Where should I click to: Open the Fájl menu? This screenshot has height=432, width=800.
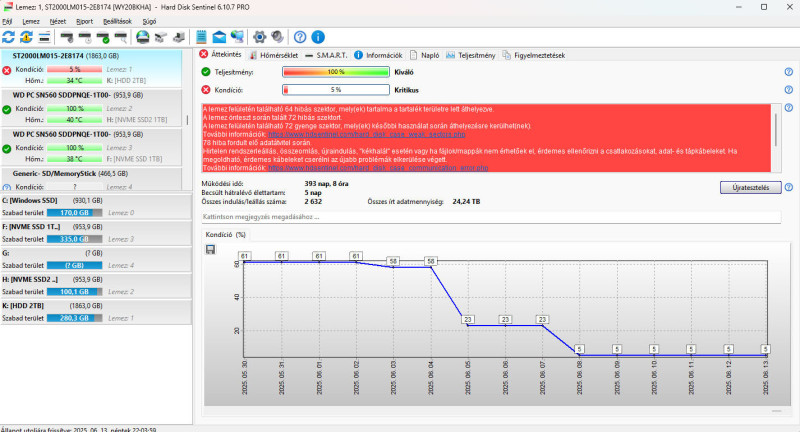click(x=7, y=21)
